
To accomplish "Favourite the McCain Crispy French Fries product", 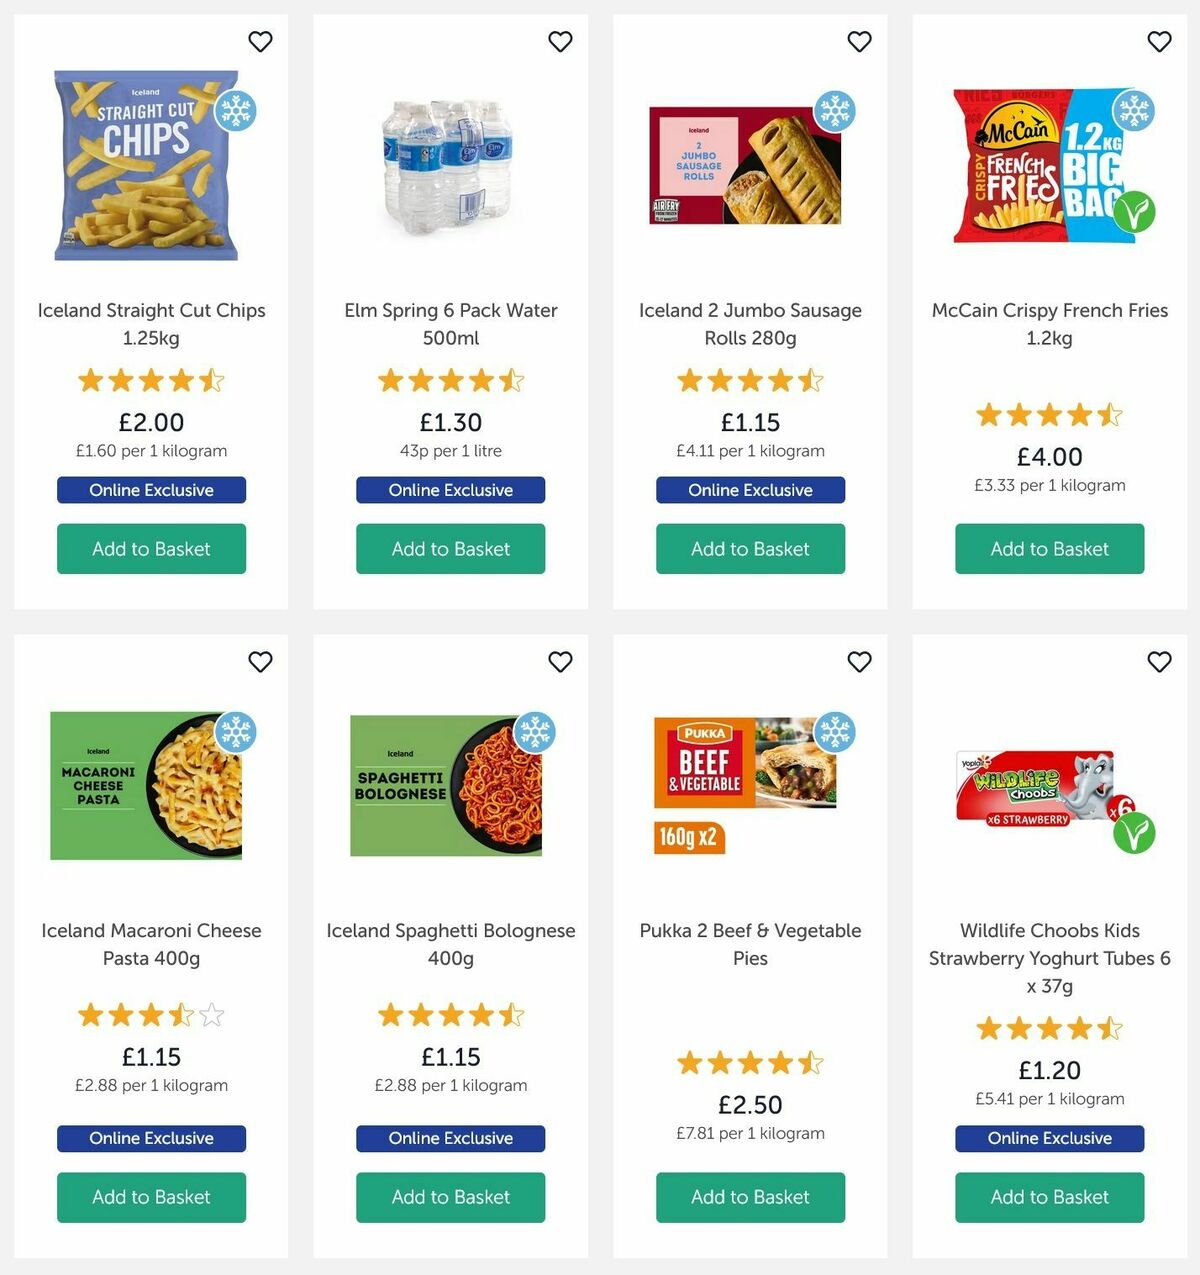I will click(1159, 42).
